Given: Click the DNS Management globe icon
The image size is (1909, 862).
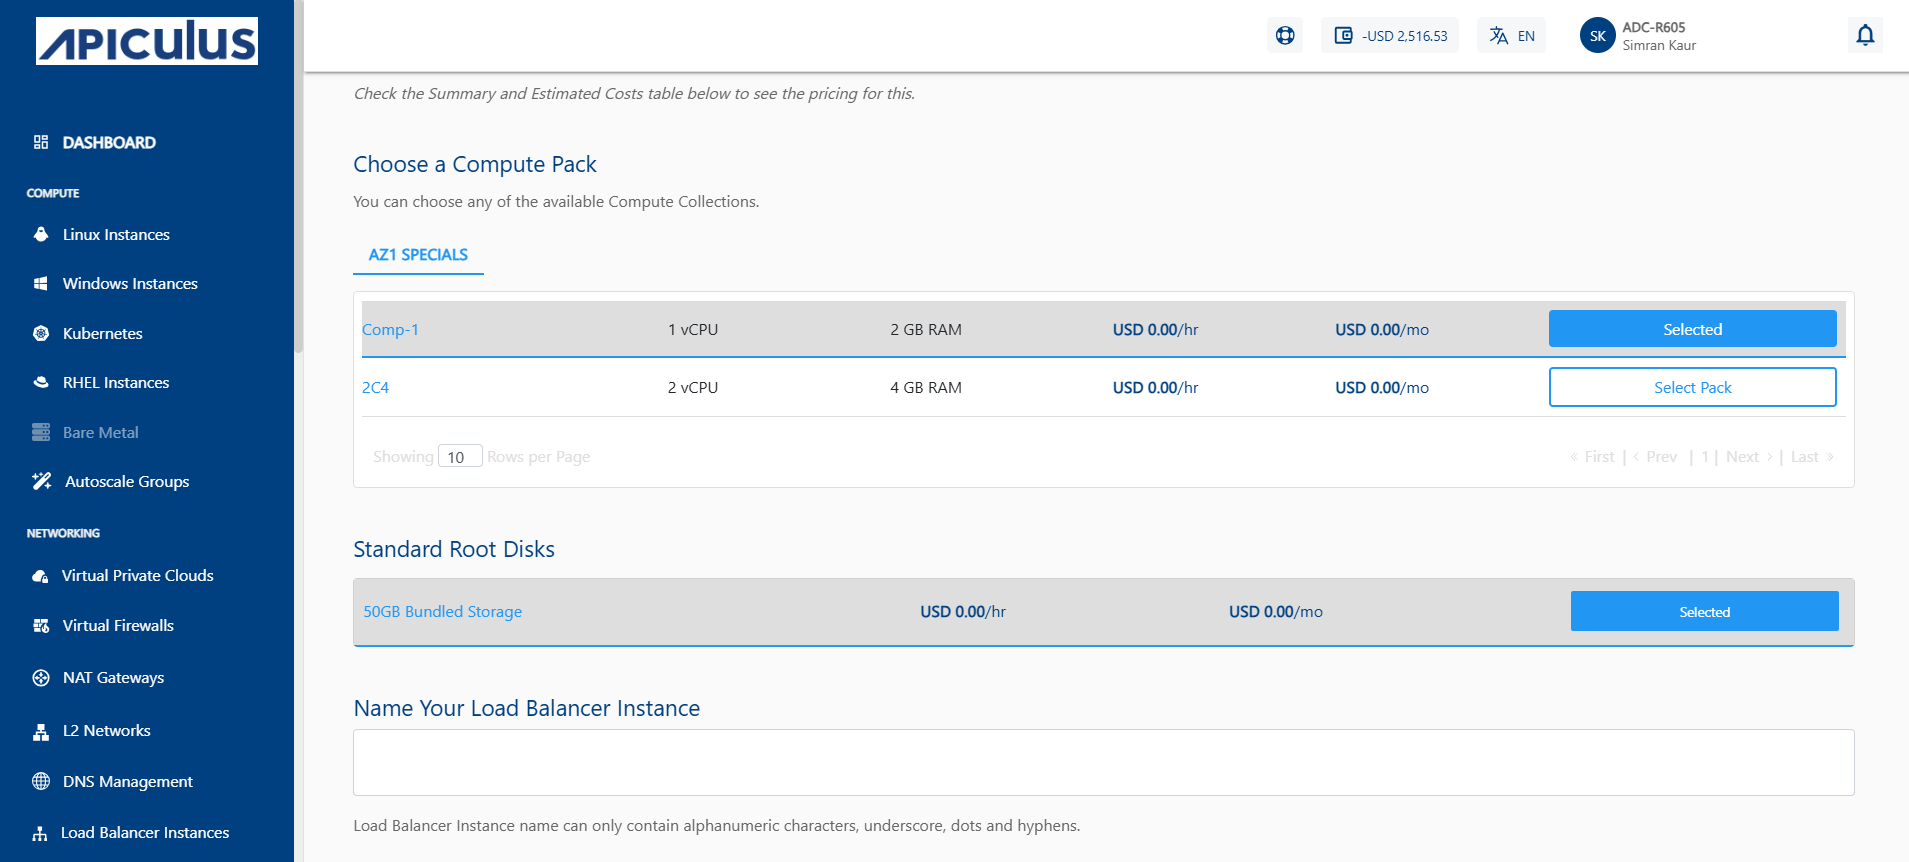Looking at the screenshot, I should (x=41, y=781).
